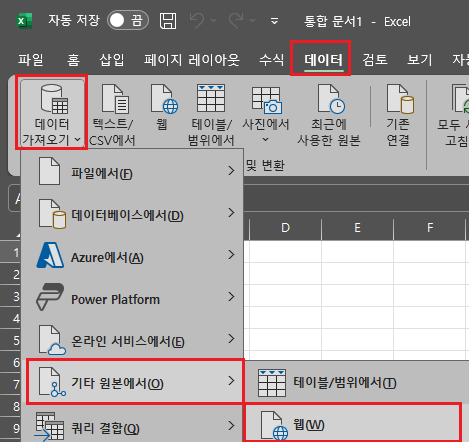
Task: Toggle the AutoSave (자동 저장) switch
Action: tap(128, 20)
